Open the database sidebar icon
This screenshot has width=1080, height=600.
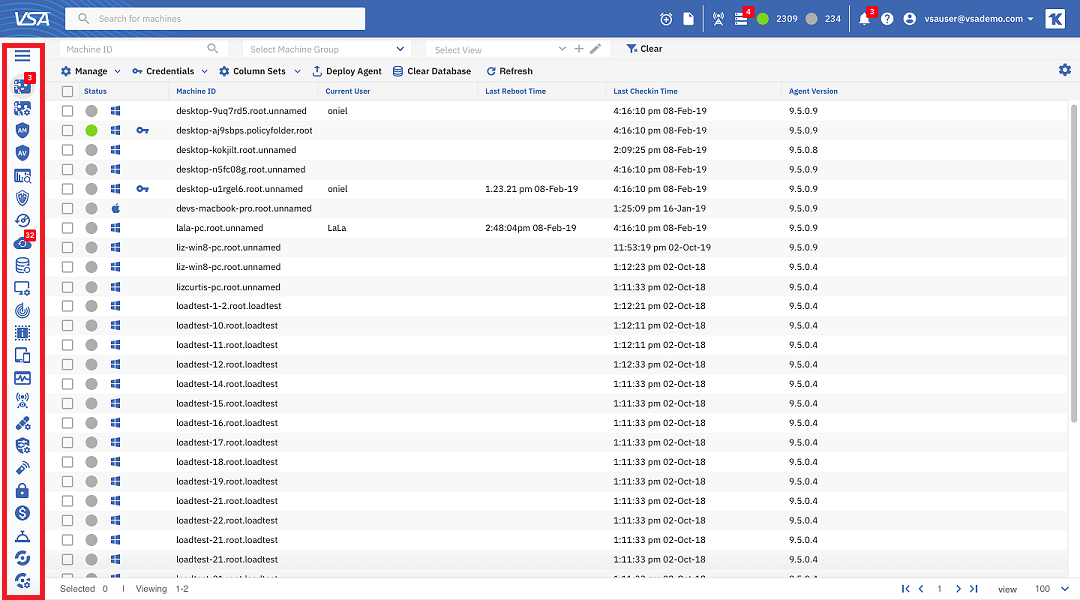(22, 265)
